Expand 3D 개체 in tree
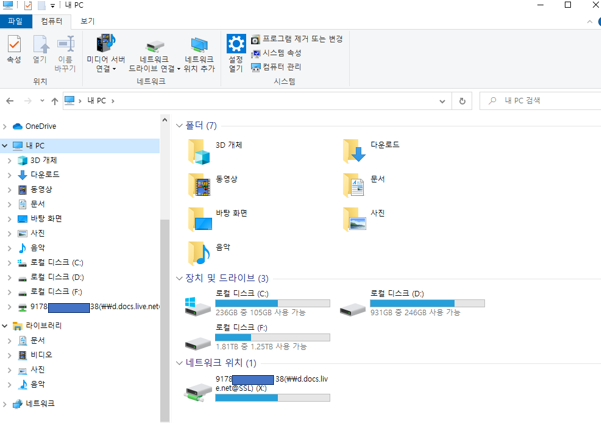601x423 pixels. click(10, 161)
